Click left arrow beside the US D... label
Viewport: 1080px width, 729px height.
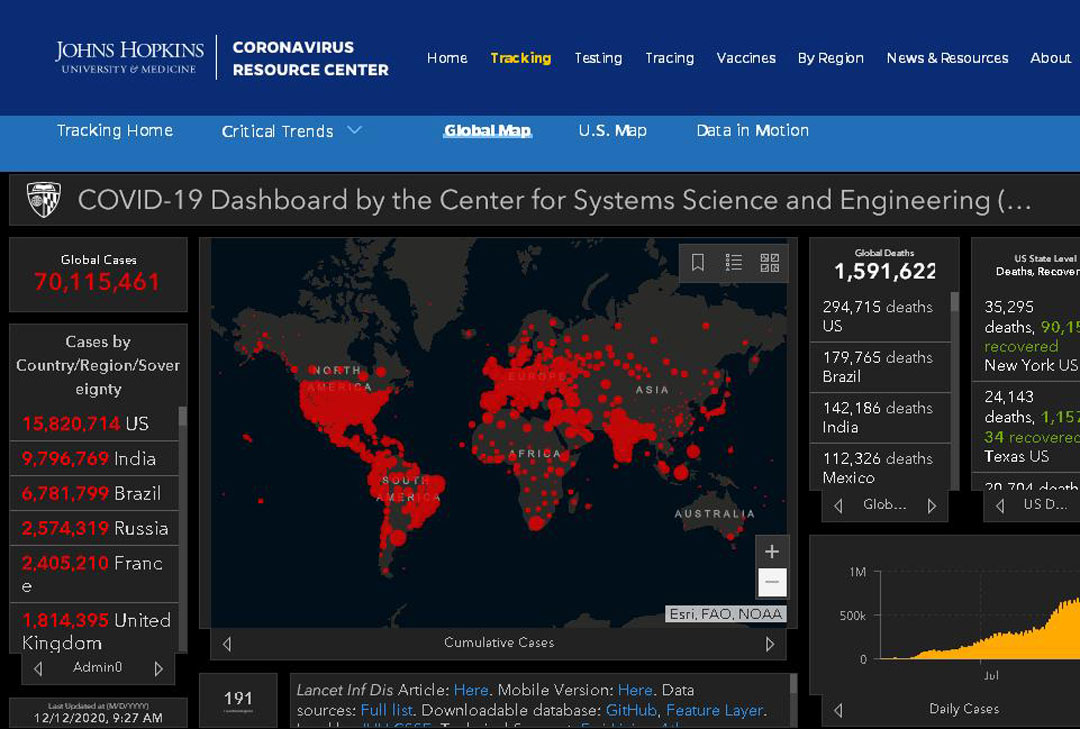tap(1000, 506)
